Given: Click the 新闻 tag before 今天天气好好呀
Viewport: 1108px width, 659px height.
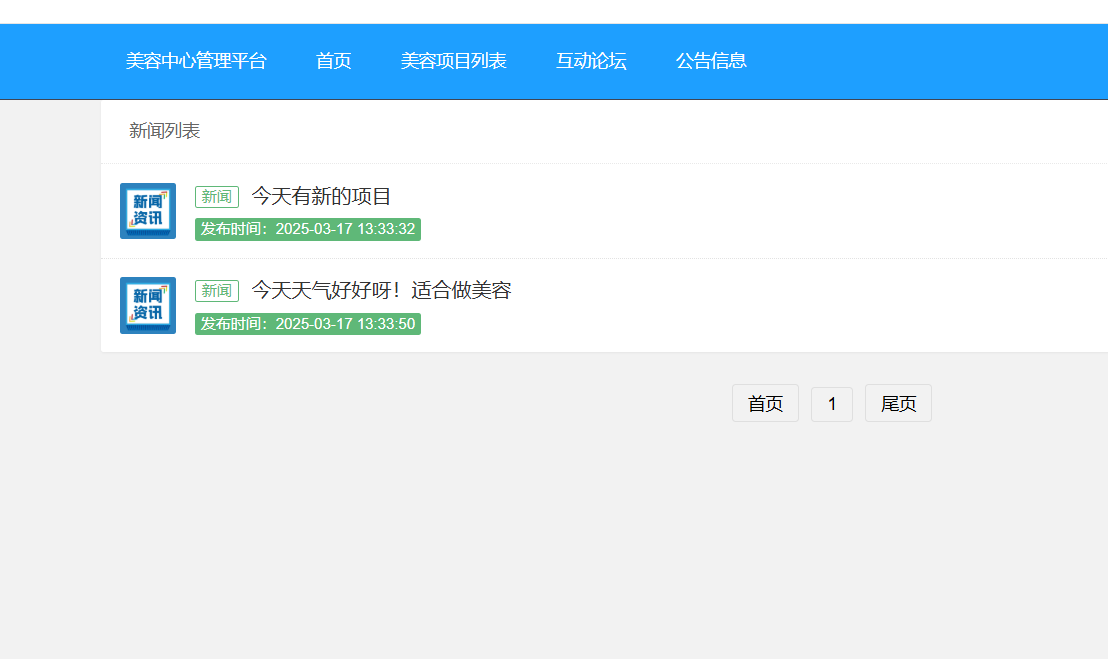Looking at the screenshot, I should pyautogui.click(x=217, y=291).
